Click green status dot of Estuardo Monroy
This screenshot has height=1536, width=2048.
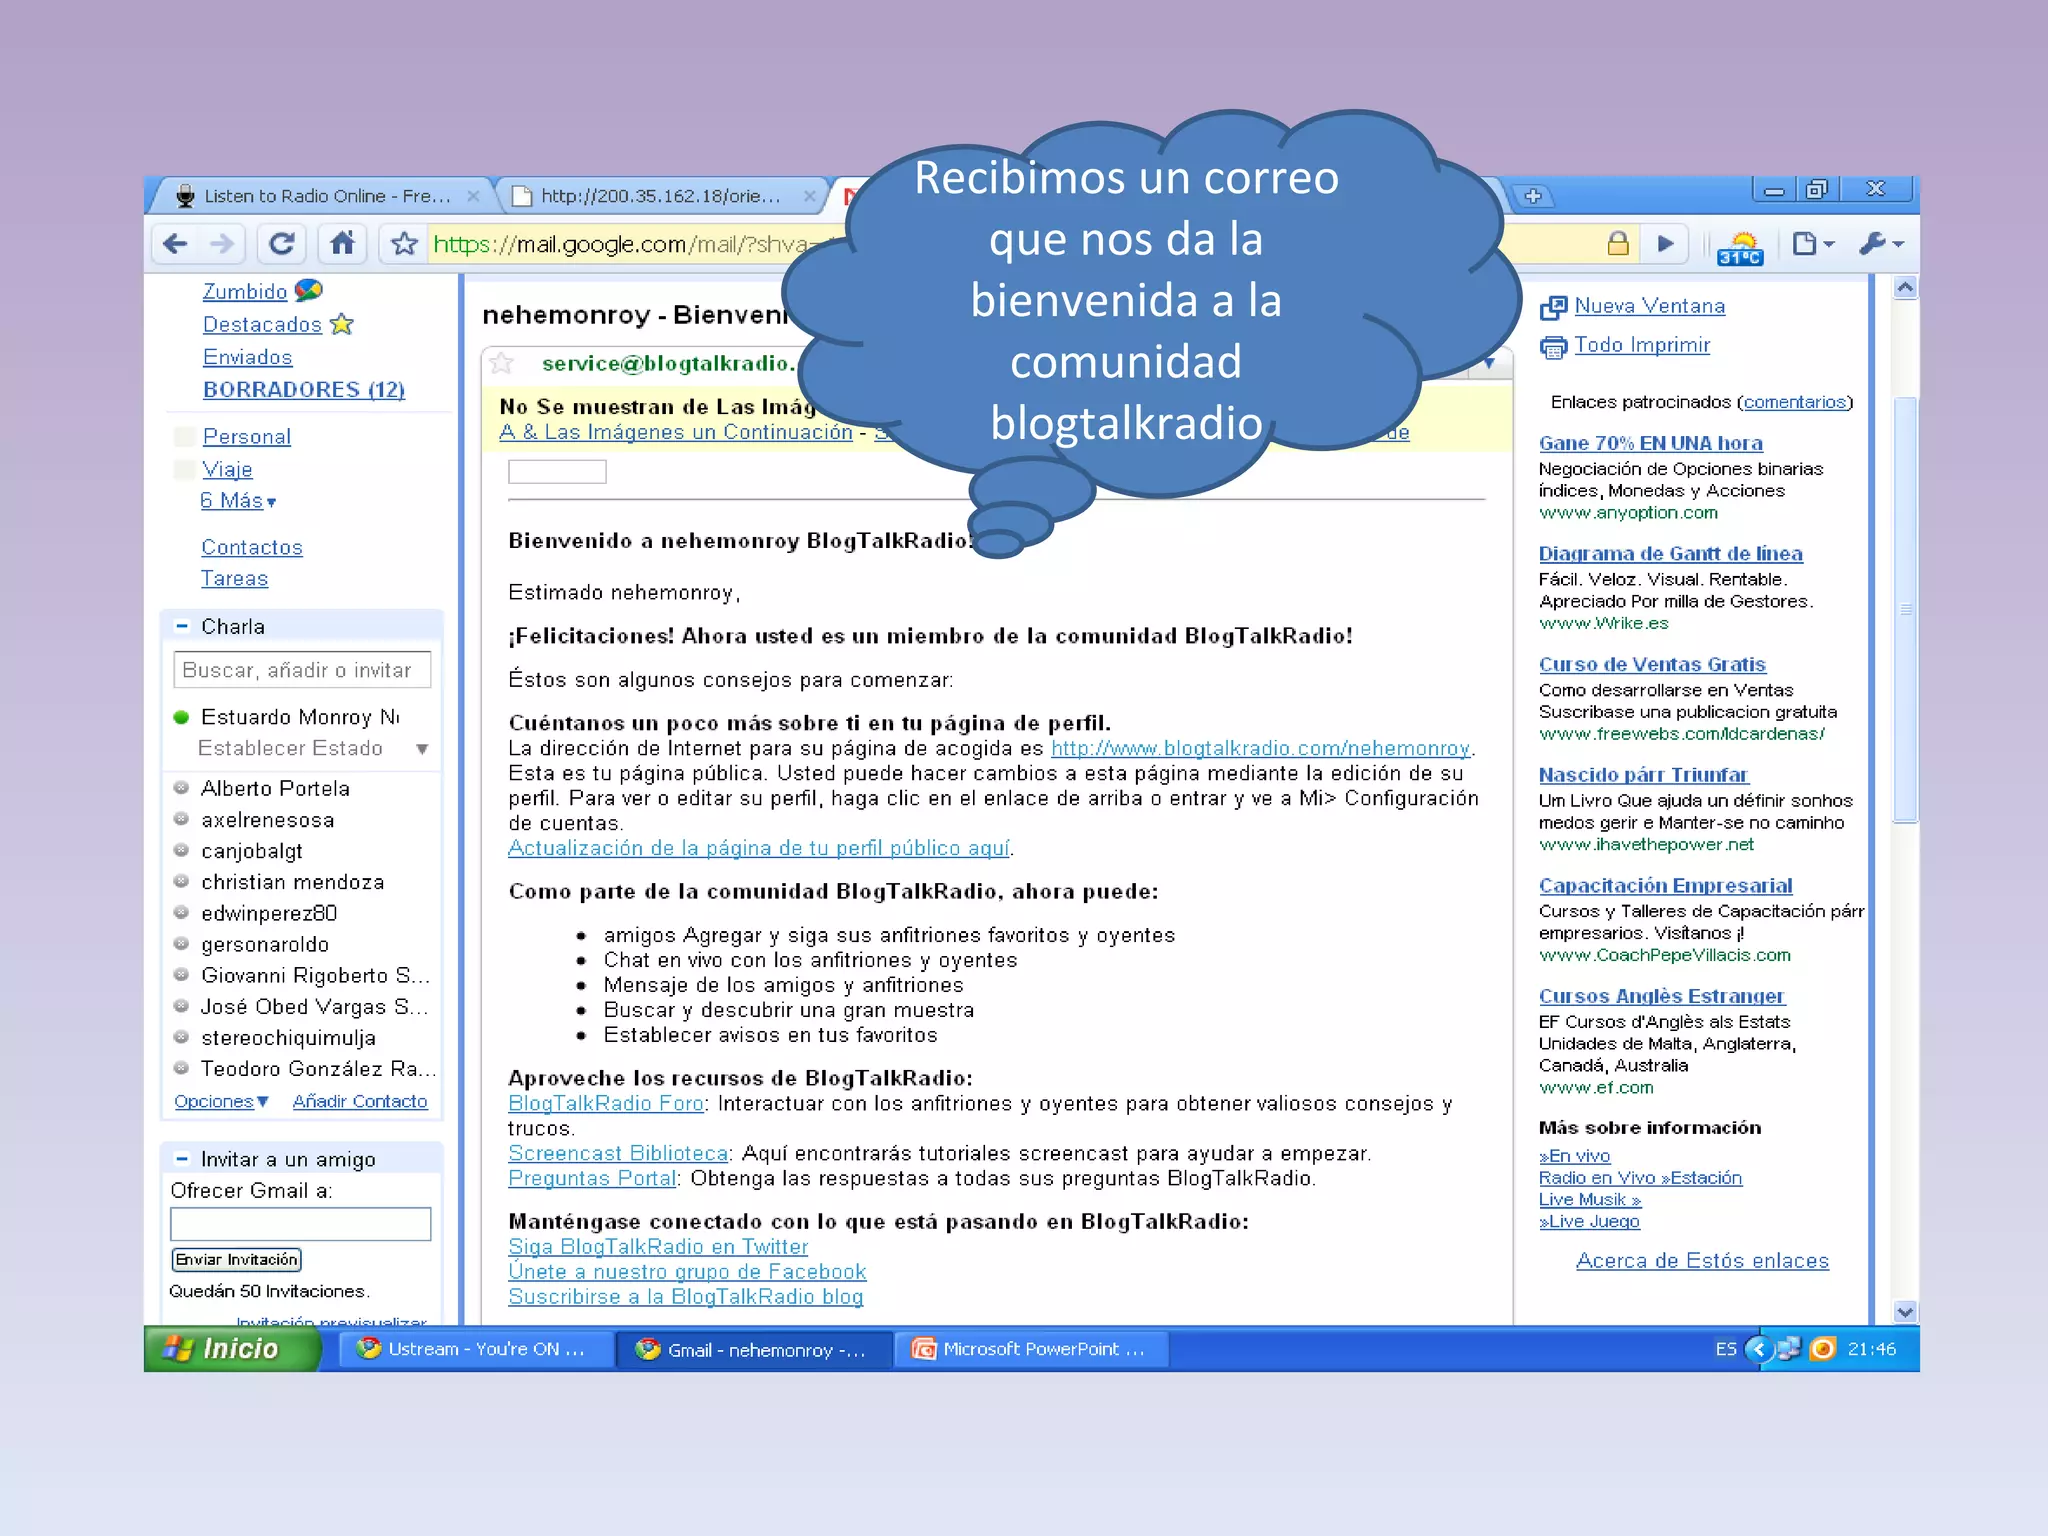tap(181, 717)
